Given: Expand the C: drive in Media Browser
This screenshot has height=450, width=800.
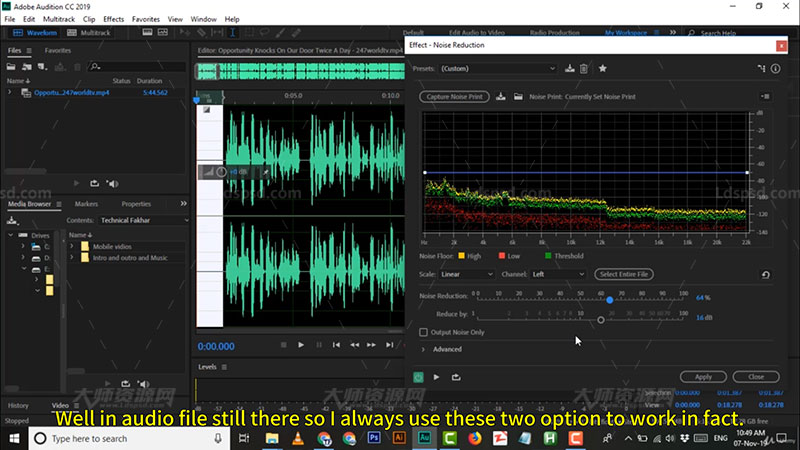Looking at the screenshot, I should (x=22, y=246).
